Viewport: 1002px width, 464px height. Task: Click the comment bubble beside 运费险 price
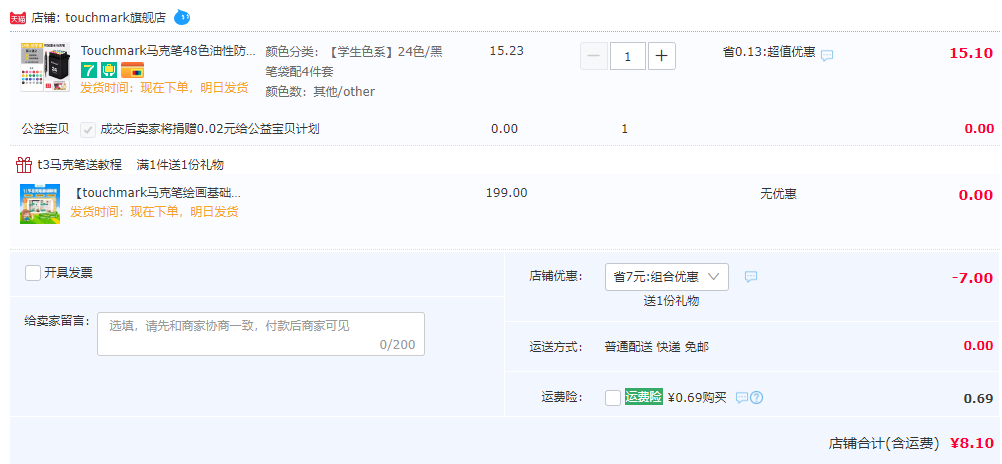coord(742,398)
